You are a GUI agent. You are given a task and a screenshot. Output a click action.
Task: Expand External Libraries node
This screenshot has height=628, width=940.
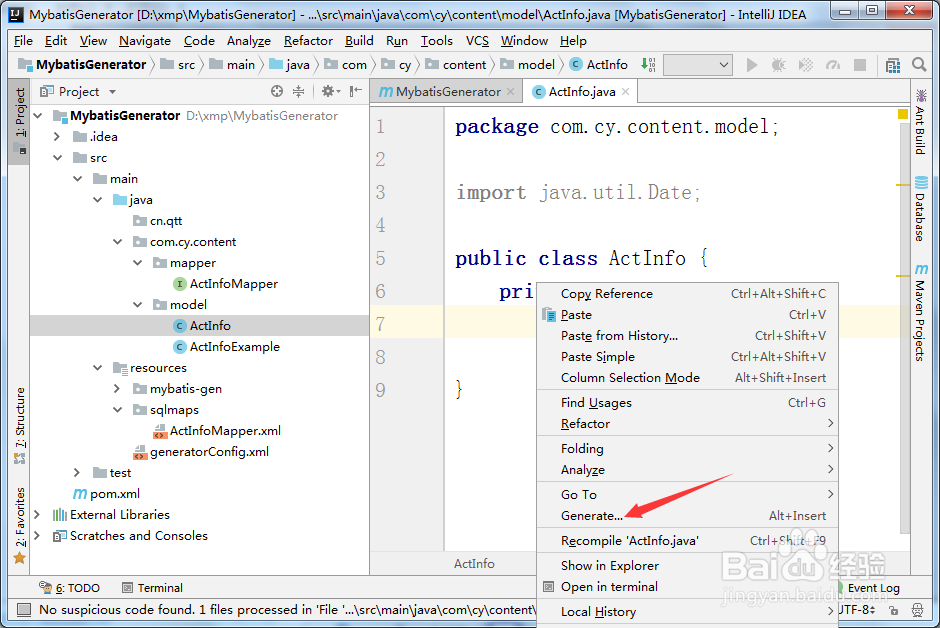38,515
